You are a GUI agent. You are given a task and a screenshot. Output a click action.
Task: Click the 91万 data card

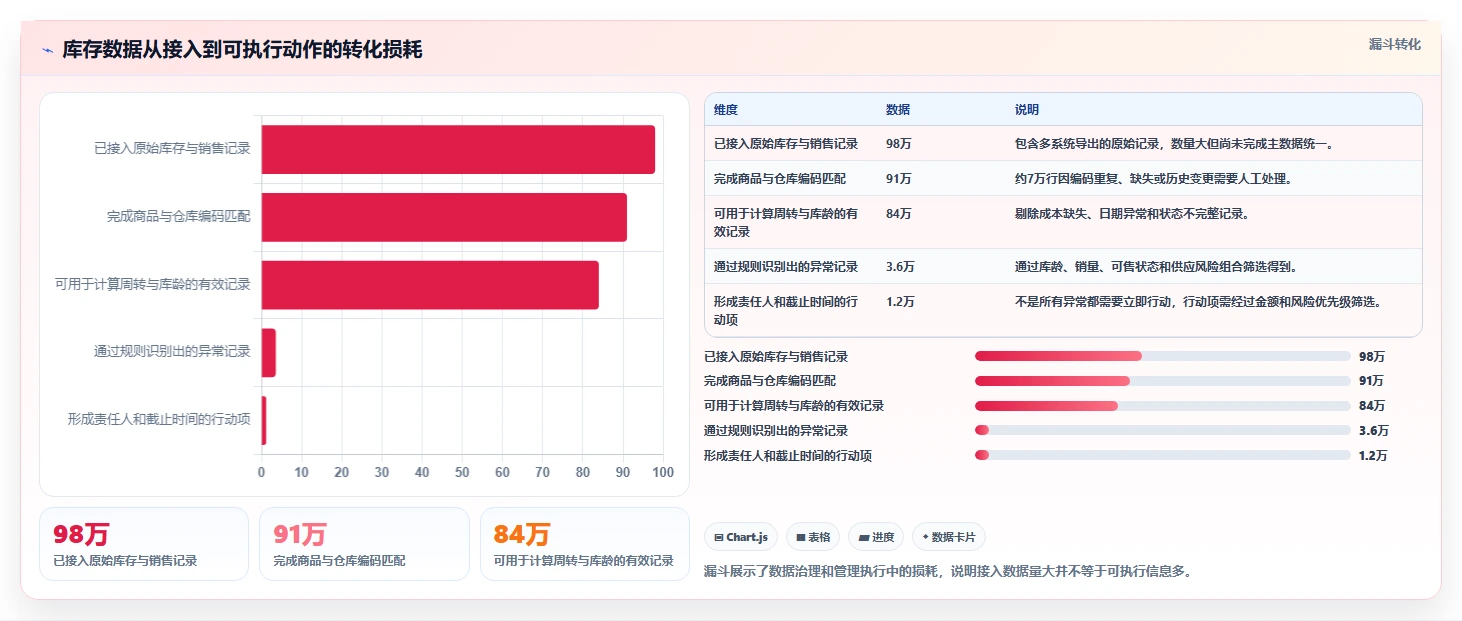click(x=364, y=544)
